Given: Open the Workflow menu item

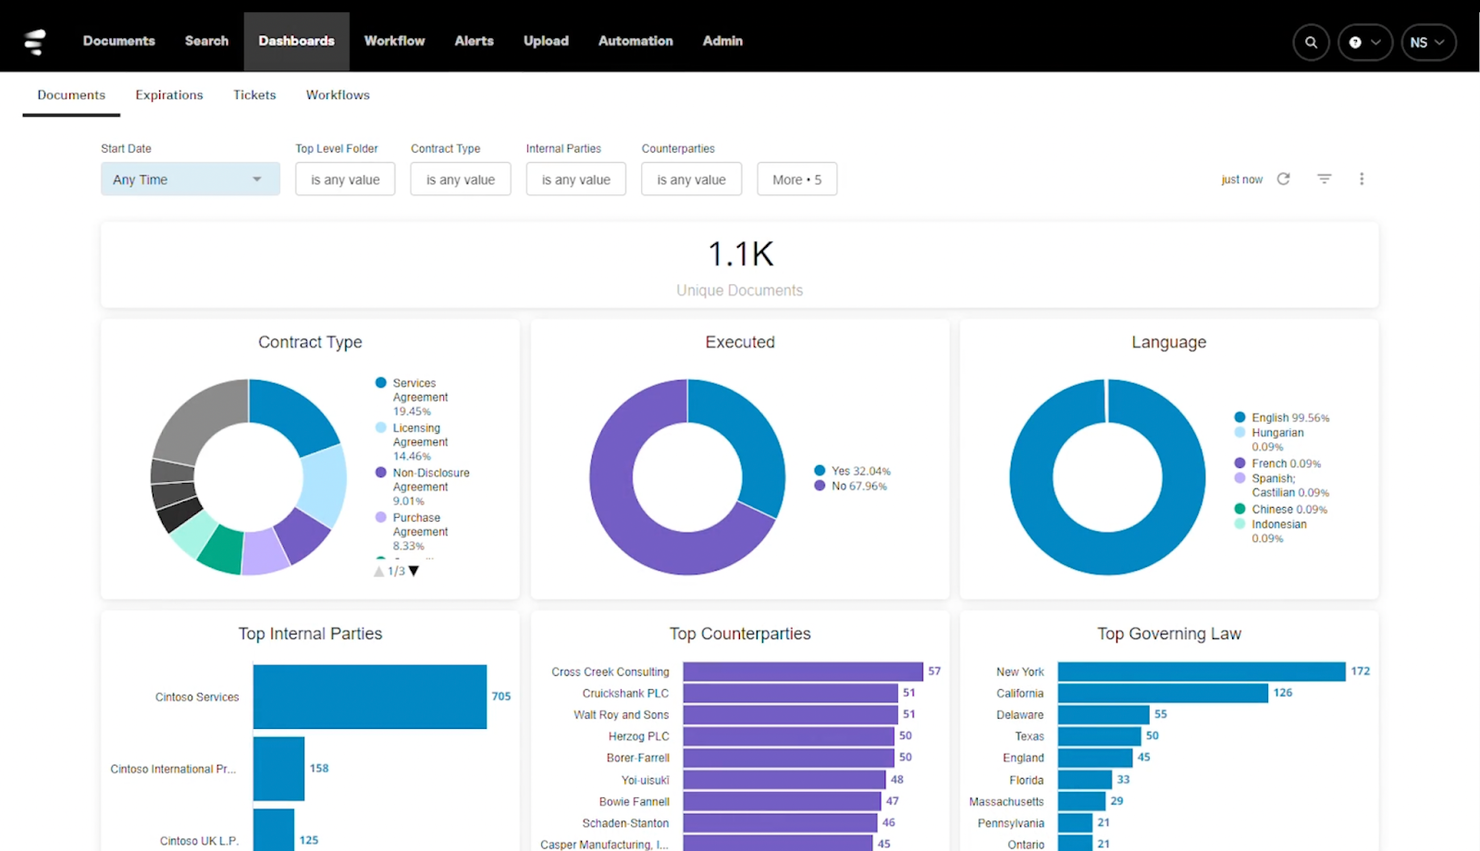Looking at the screenshot, I should click(x=394, y=41).
